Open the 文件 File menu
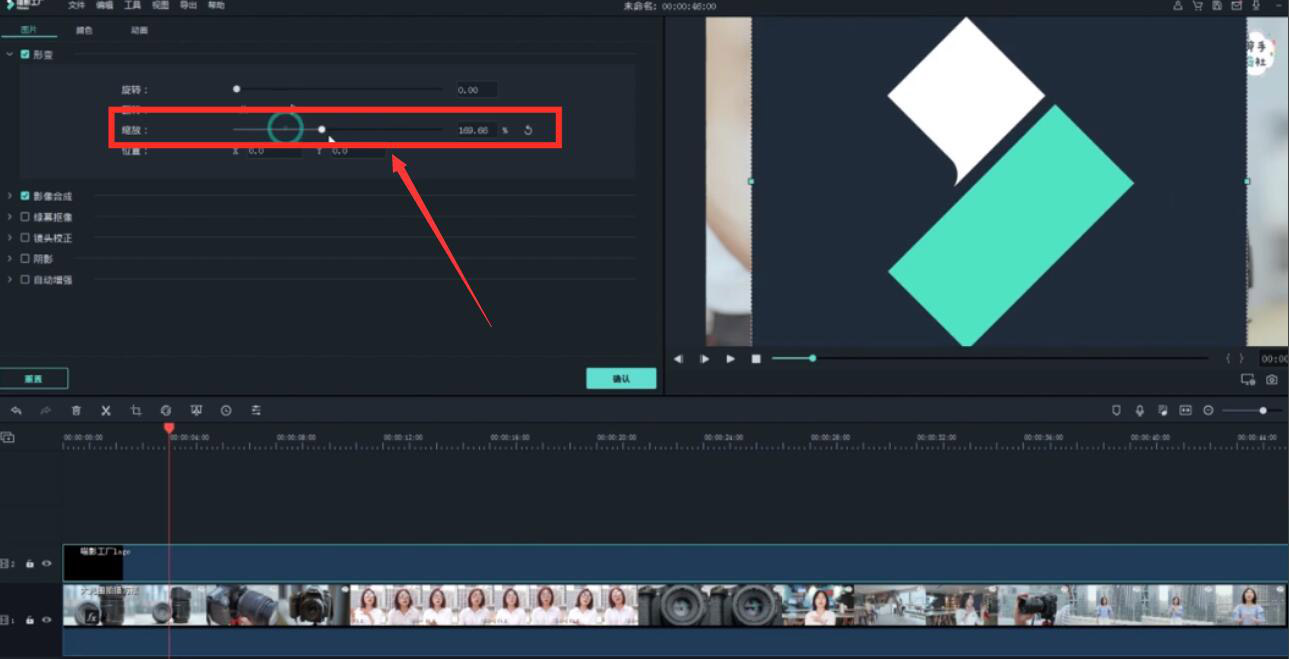Image resolution: width=1289 pixels, height=659 pixels. [x=76, y=6]
